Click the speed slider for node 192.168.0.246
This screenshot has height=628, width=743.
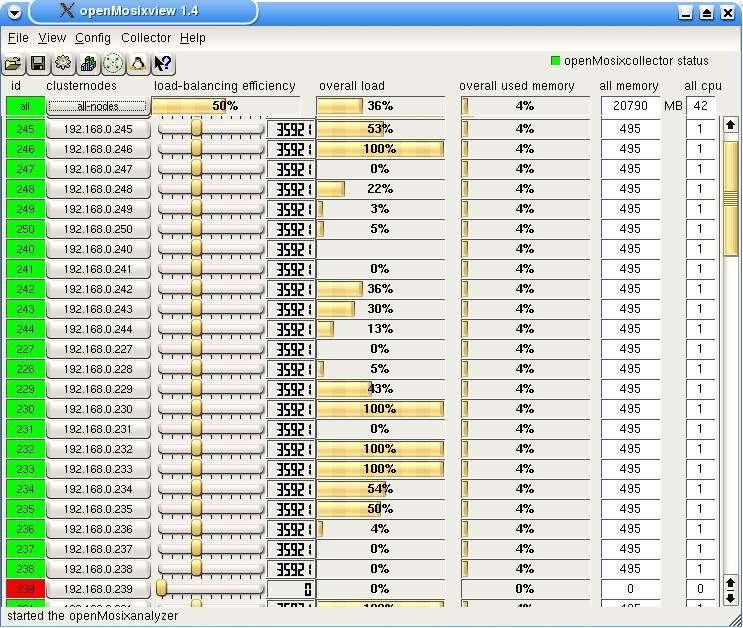pyautogui.click(x=210, y=149)
